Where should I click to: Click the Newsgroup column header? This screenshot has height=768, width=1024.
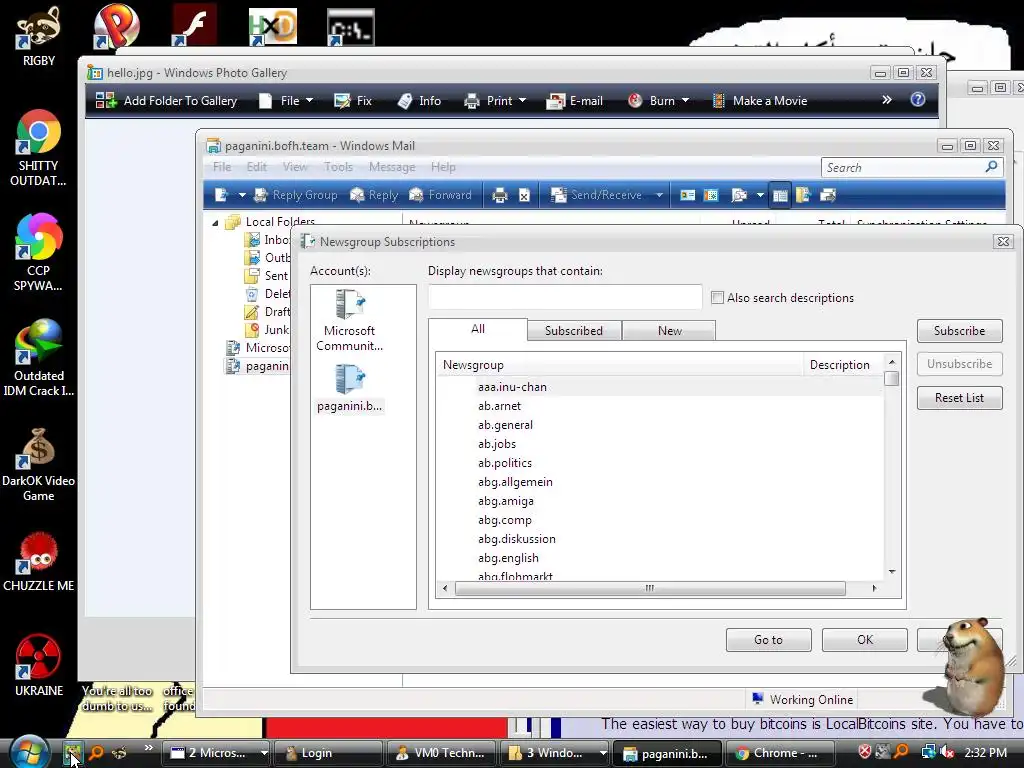[620, 364]
